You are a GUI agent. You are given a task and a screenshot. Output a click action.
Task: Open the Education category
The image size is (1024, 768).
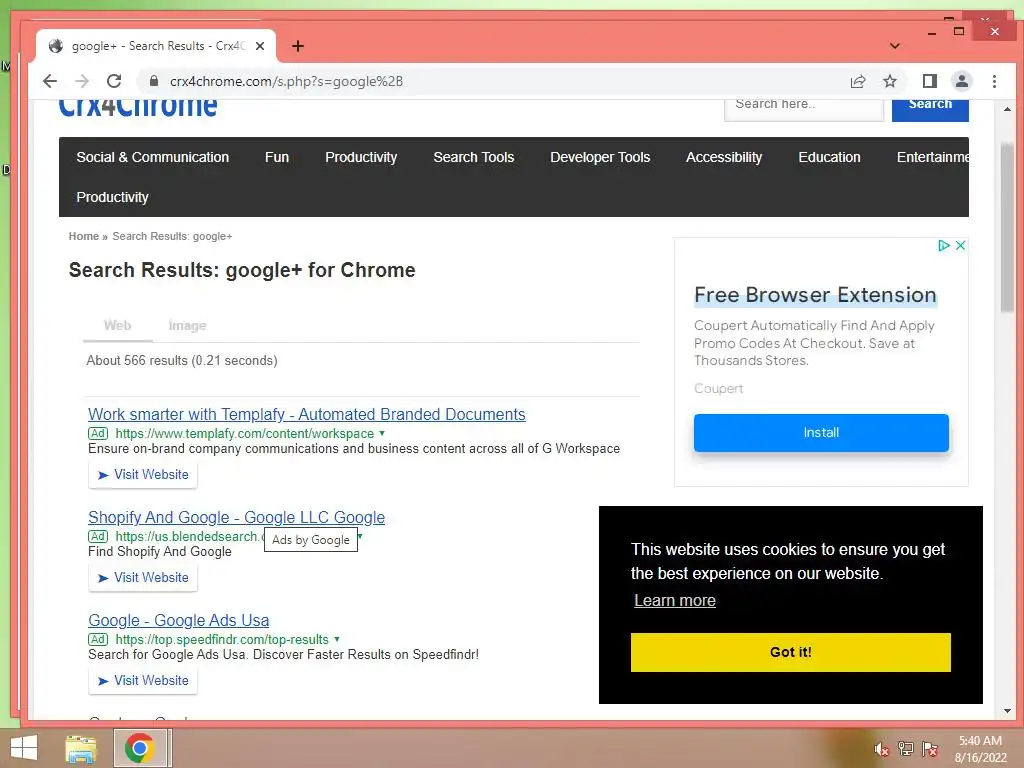pos(829,157)
